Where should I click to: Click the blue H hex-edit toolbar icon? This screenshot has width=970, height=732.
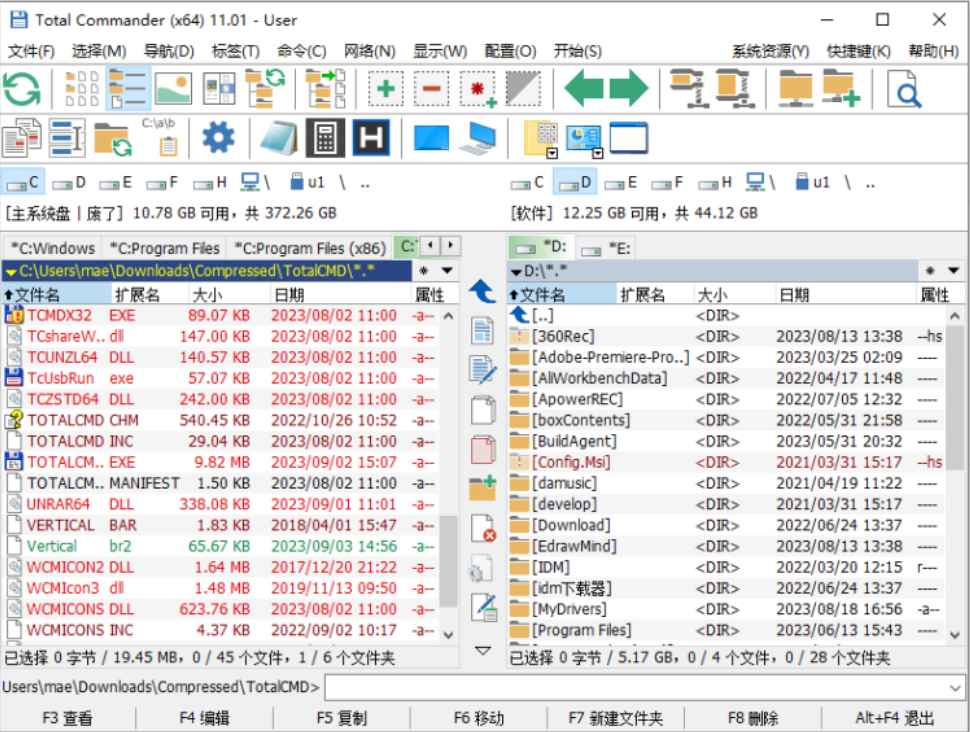370,140
